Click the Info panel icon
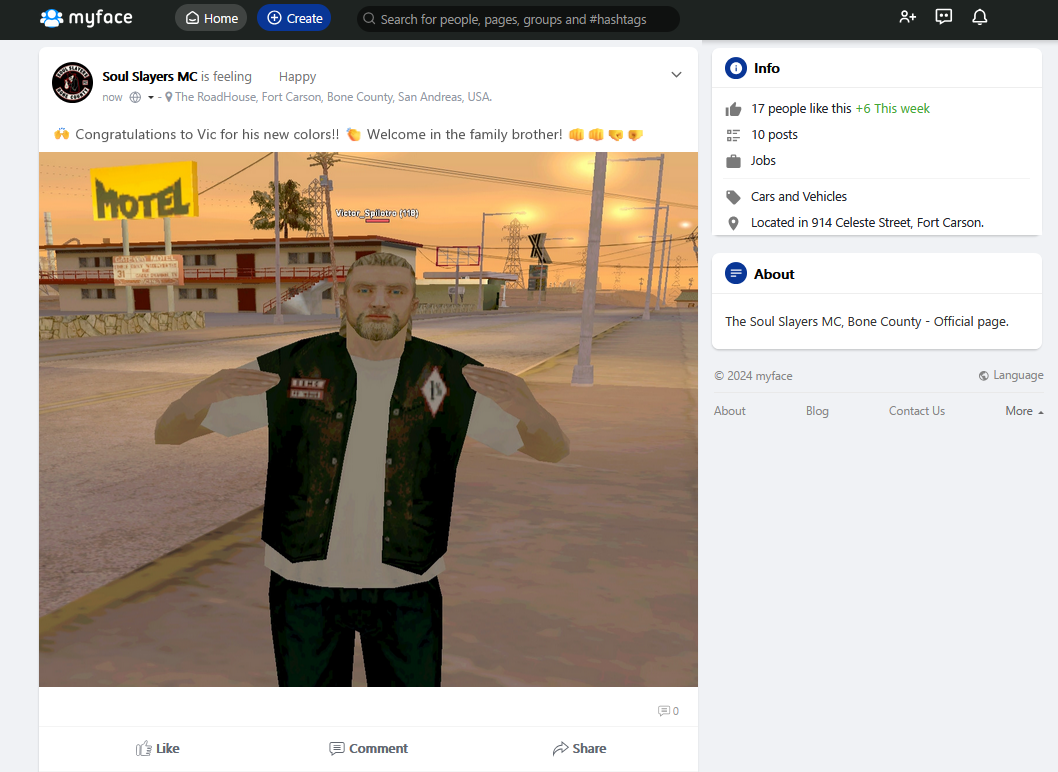 [x=735, y=68]
